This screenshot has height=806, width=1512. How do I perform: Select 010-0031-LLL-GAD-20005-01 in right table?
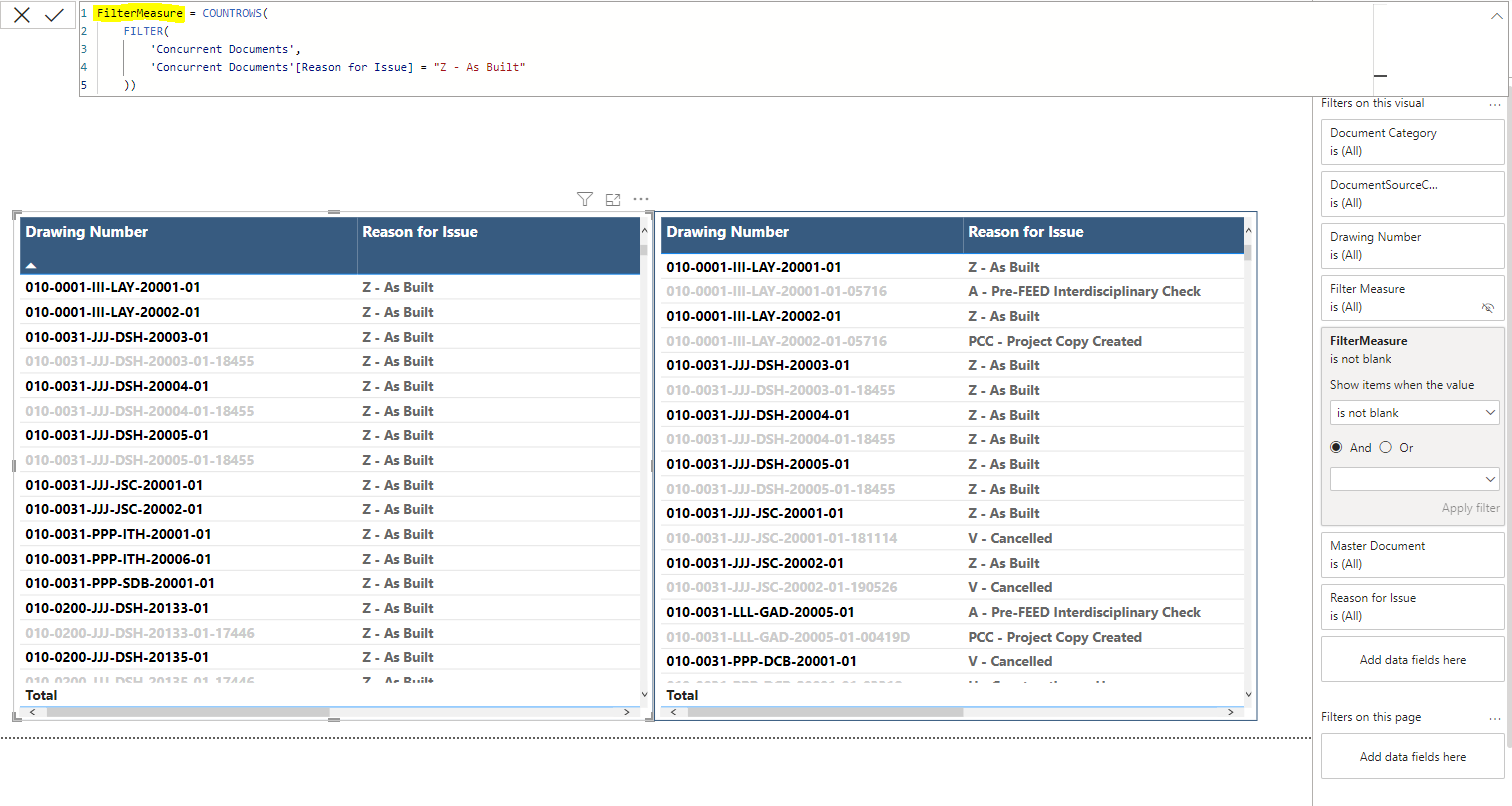click(760, 612)
